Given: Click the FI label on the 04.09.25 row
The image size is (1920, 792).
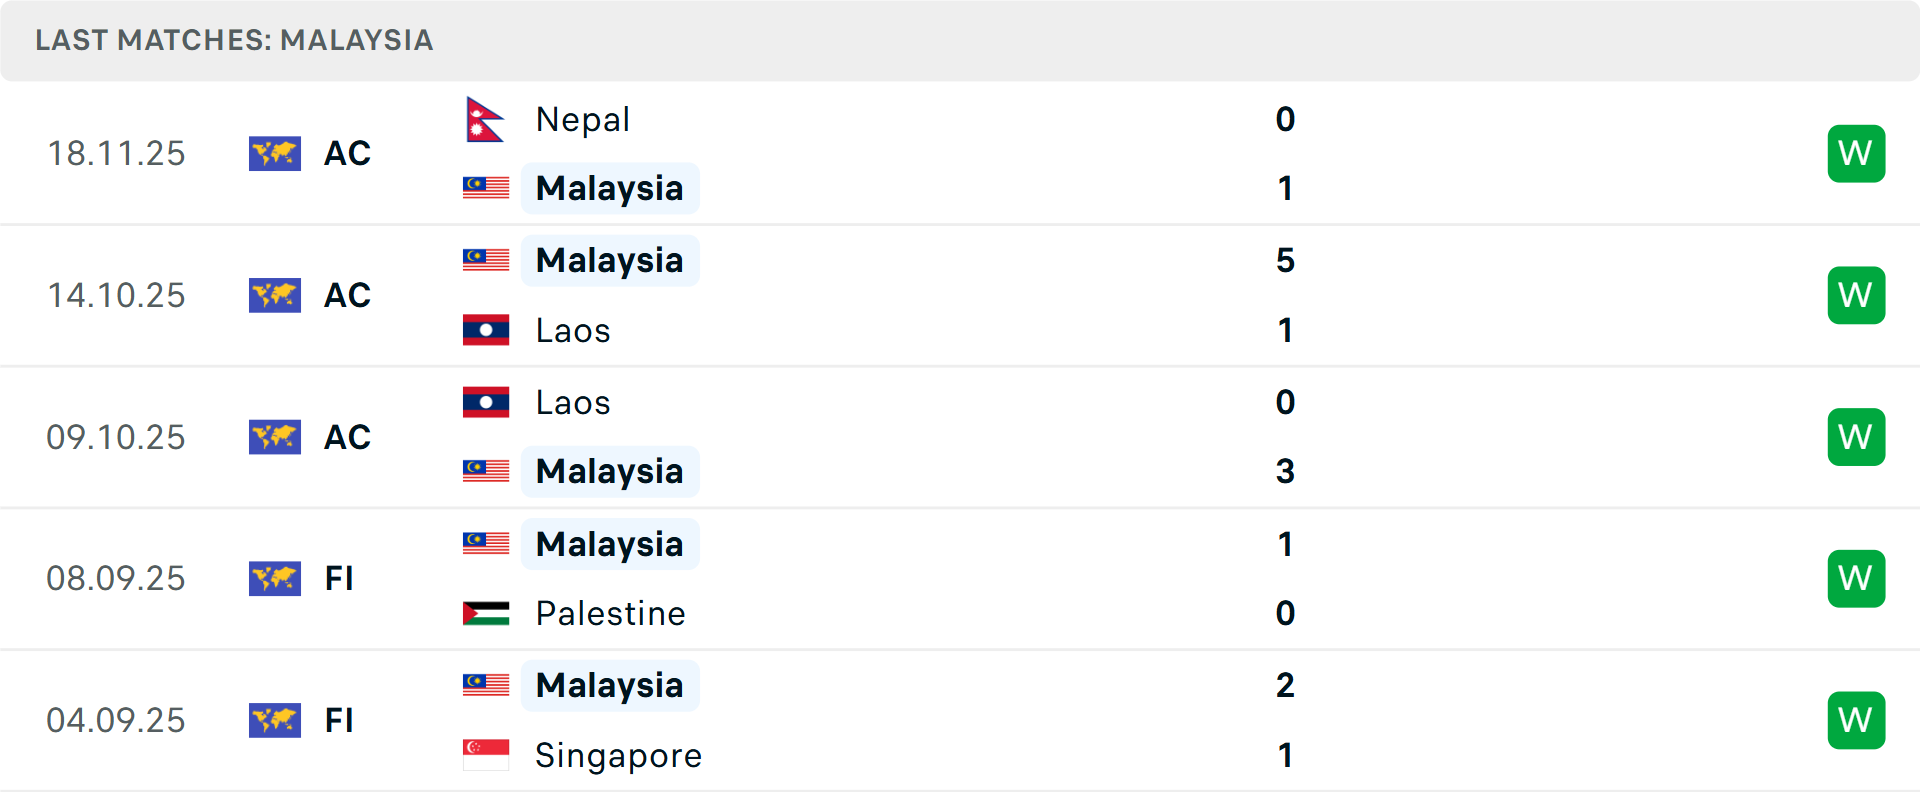Looking at the screenshot, I should coord(338,720).
